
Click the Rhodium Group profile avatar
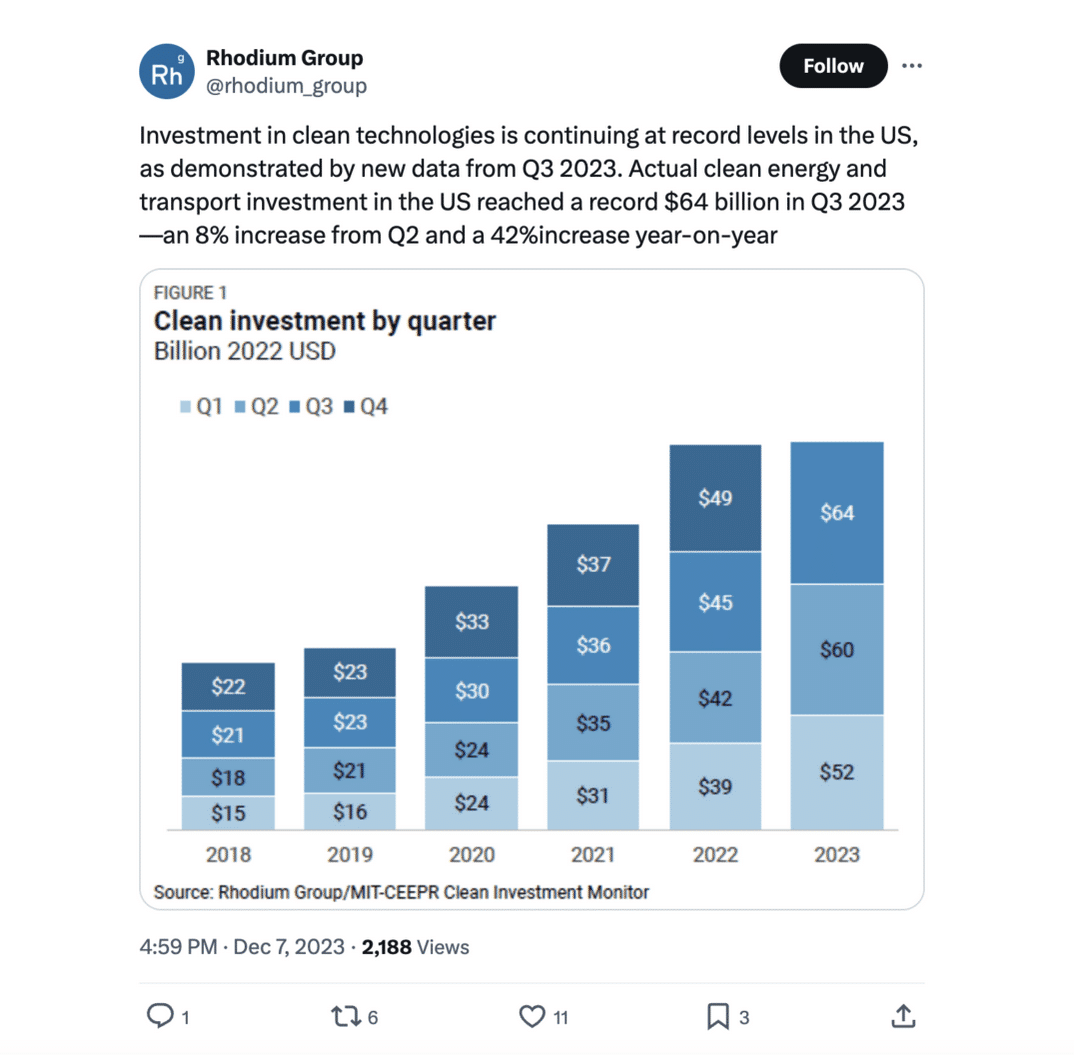(166, 72)
